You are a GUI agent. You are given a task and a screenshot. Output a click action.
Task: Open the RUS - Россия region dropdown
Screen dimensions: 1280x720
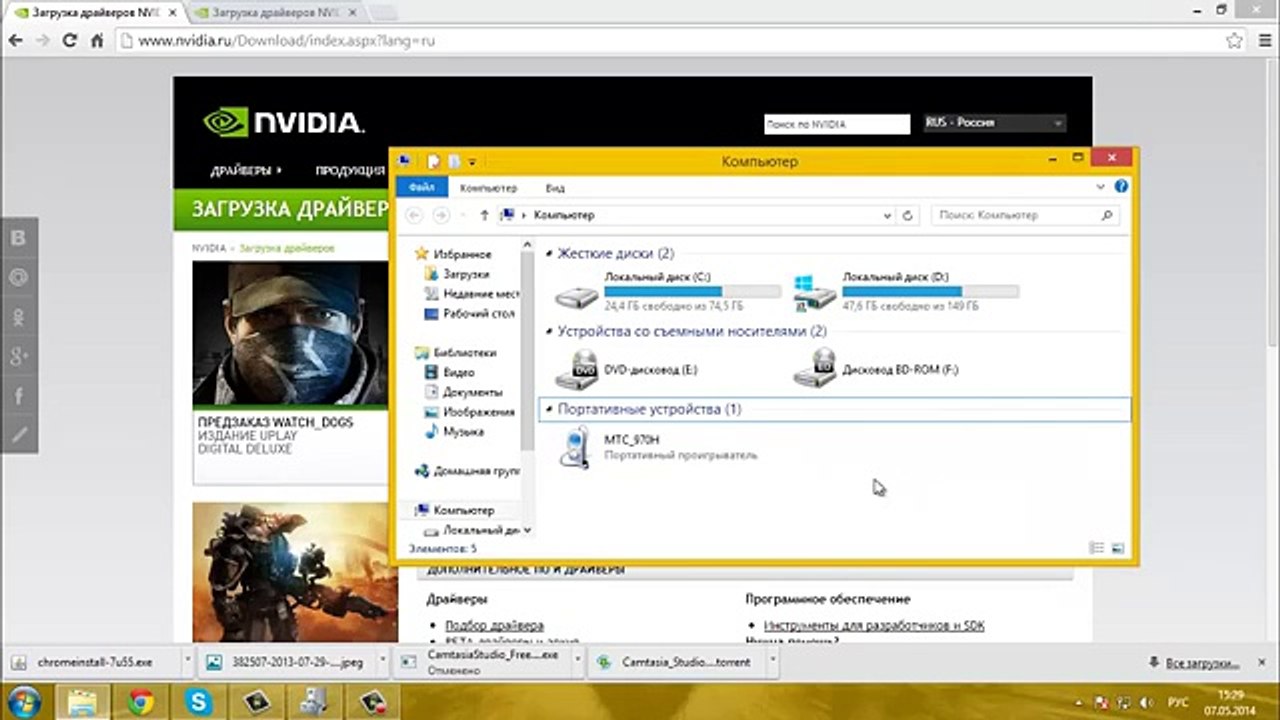pos(995,123)
